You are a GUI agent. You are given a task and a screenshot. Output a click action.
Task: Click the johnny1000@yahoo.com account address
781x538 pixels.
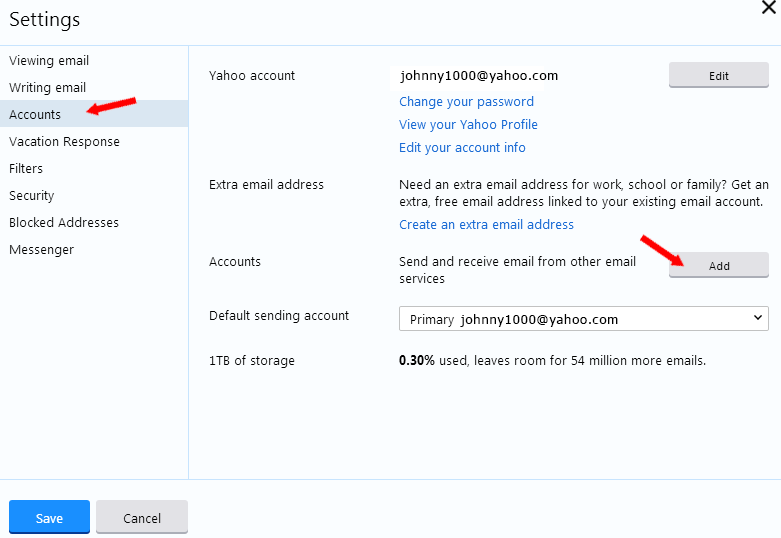[479, 76]
